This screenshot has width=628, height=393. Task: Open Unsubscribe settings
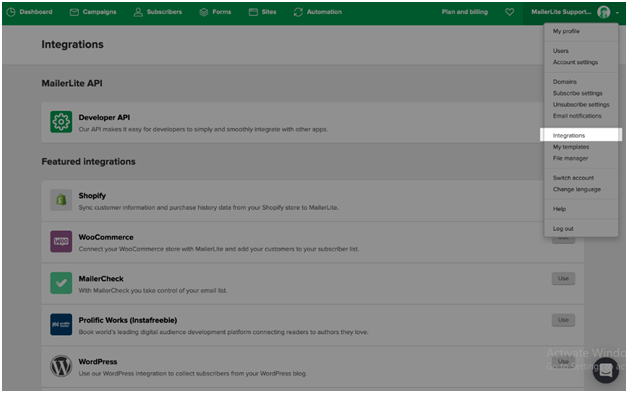pos(581,105)
